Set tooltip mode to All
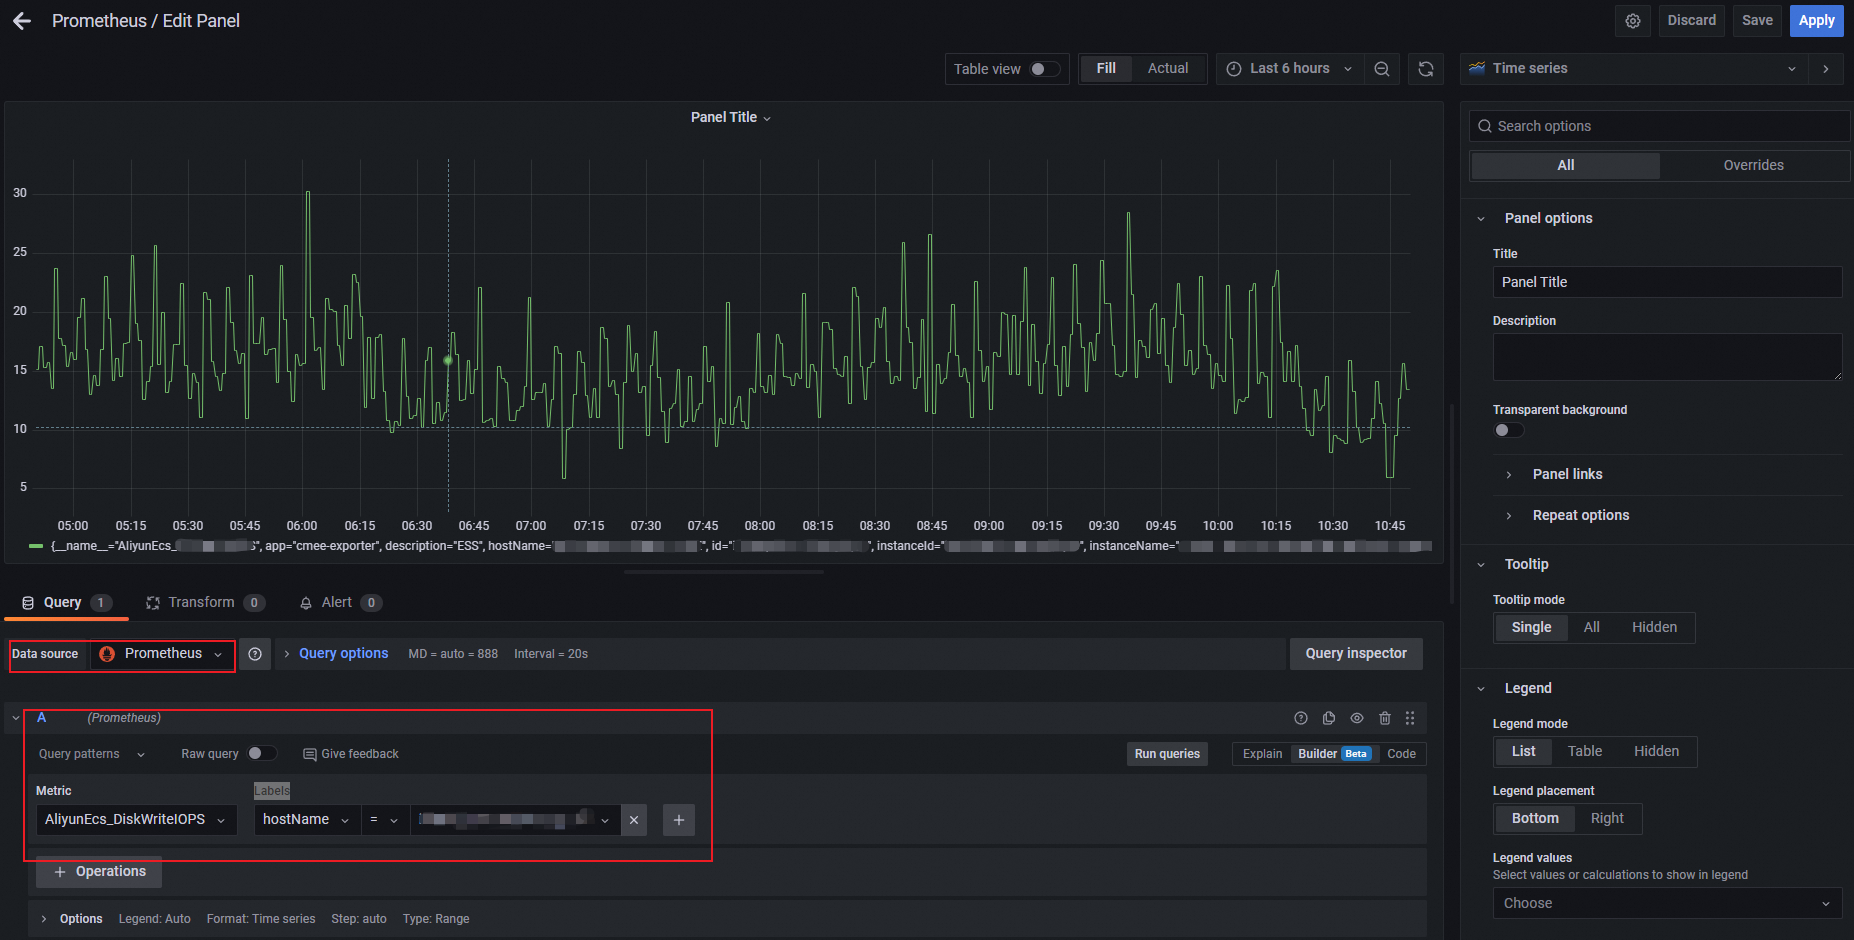The image size is (1854, 940). coord(1592,628)
